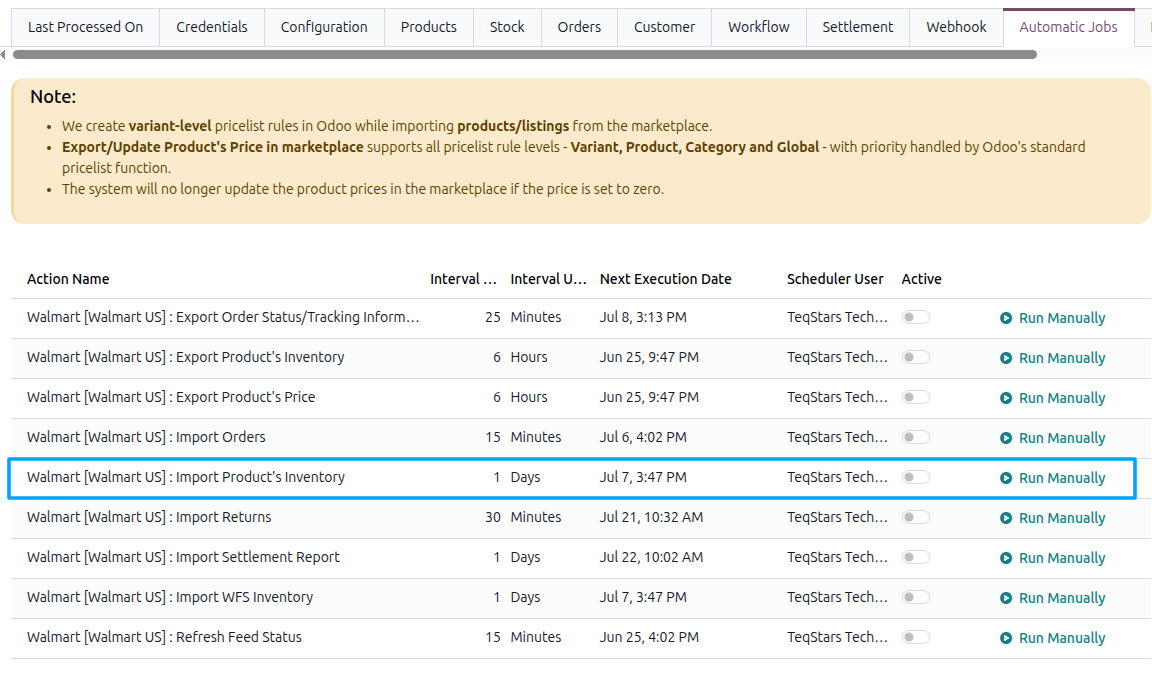This screenshot has height=674, width=1152.
Task: Switch on Import WFS Inventory job
Action: (915, 597)
